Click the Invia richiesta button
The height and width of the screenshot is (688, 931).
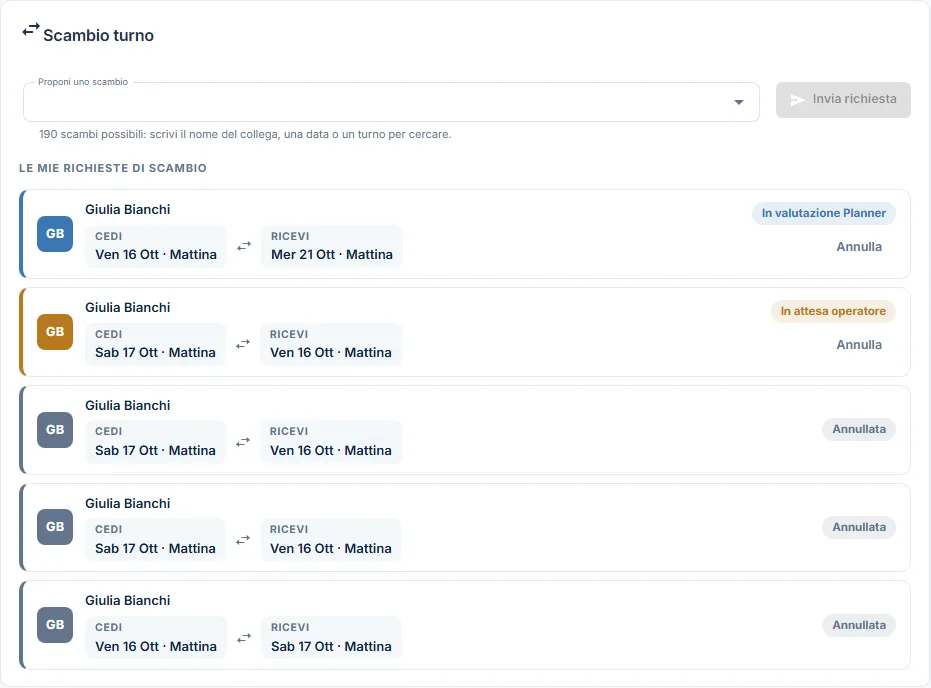pos(843,100)
